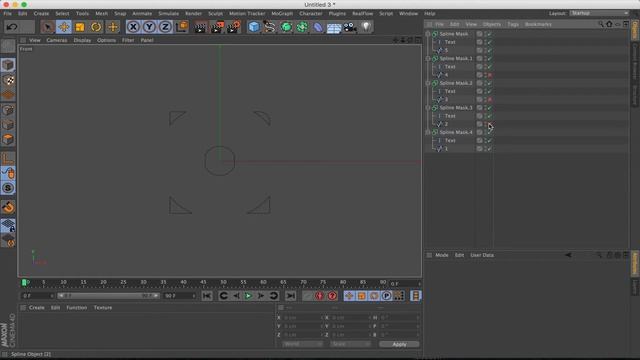Select spline object named 2 in tree
The height and width of the screenshot is (360, 640).
[x=446, y=124]
